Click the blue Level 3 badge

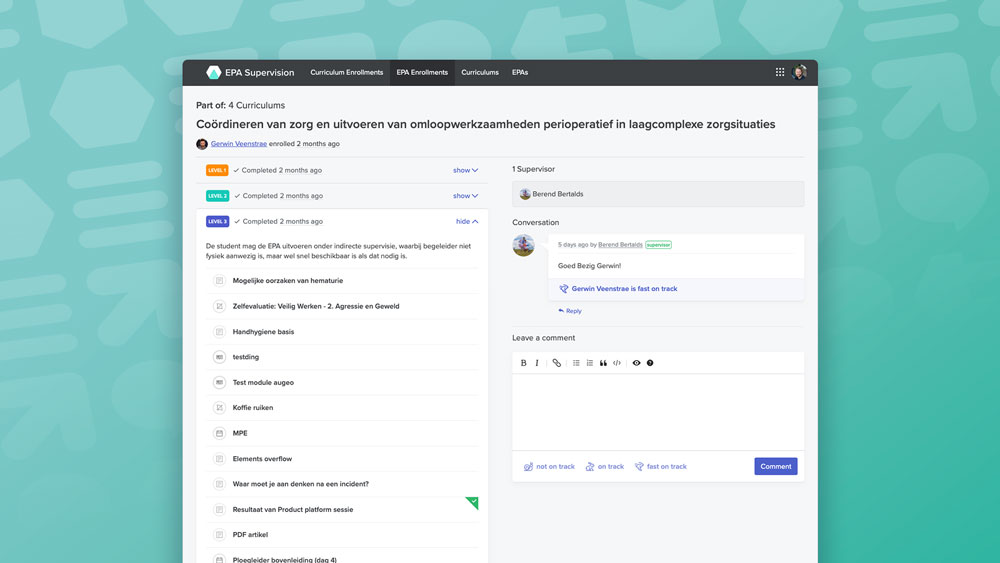tap(217, 221)
